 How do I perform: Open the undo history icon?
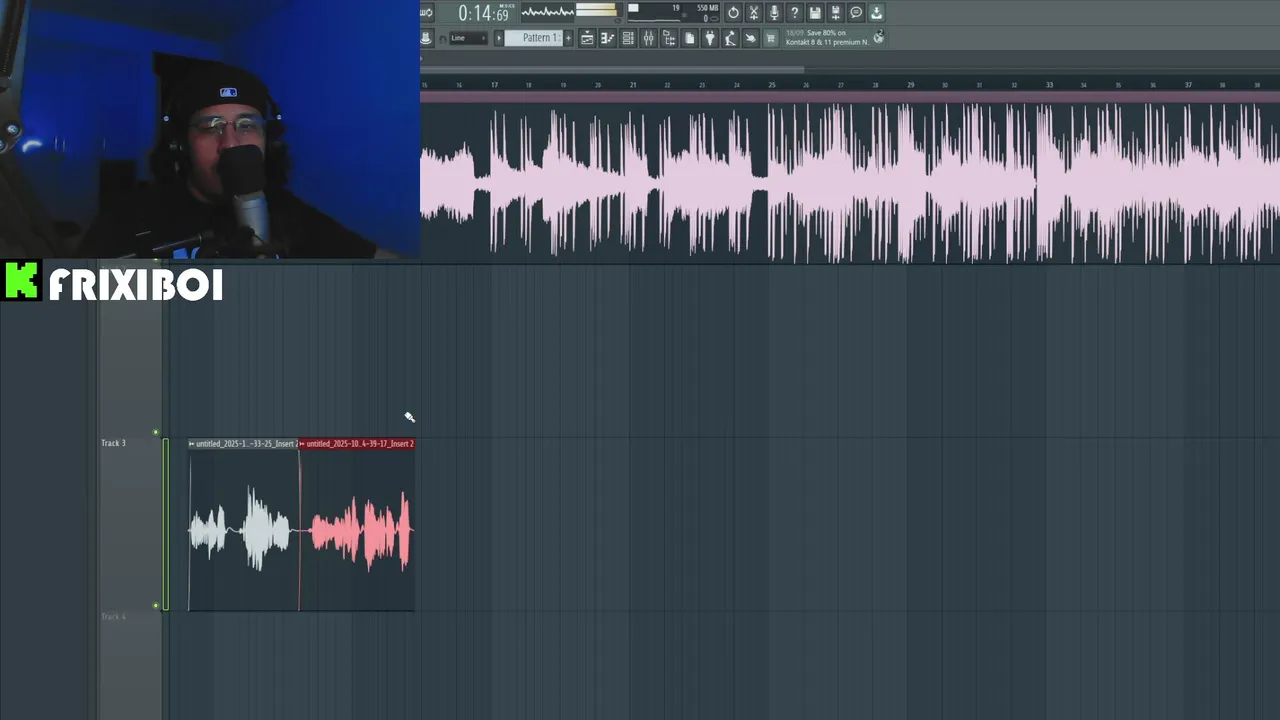[733, 13]
